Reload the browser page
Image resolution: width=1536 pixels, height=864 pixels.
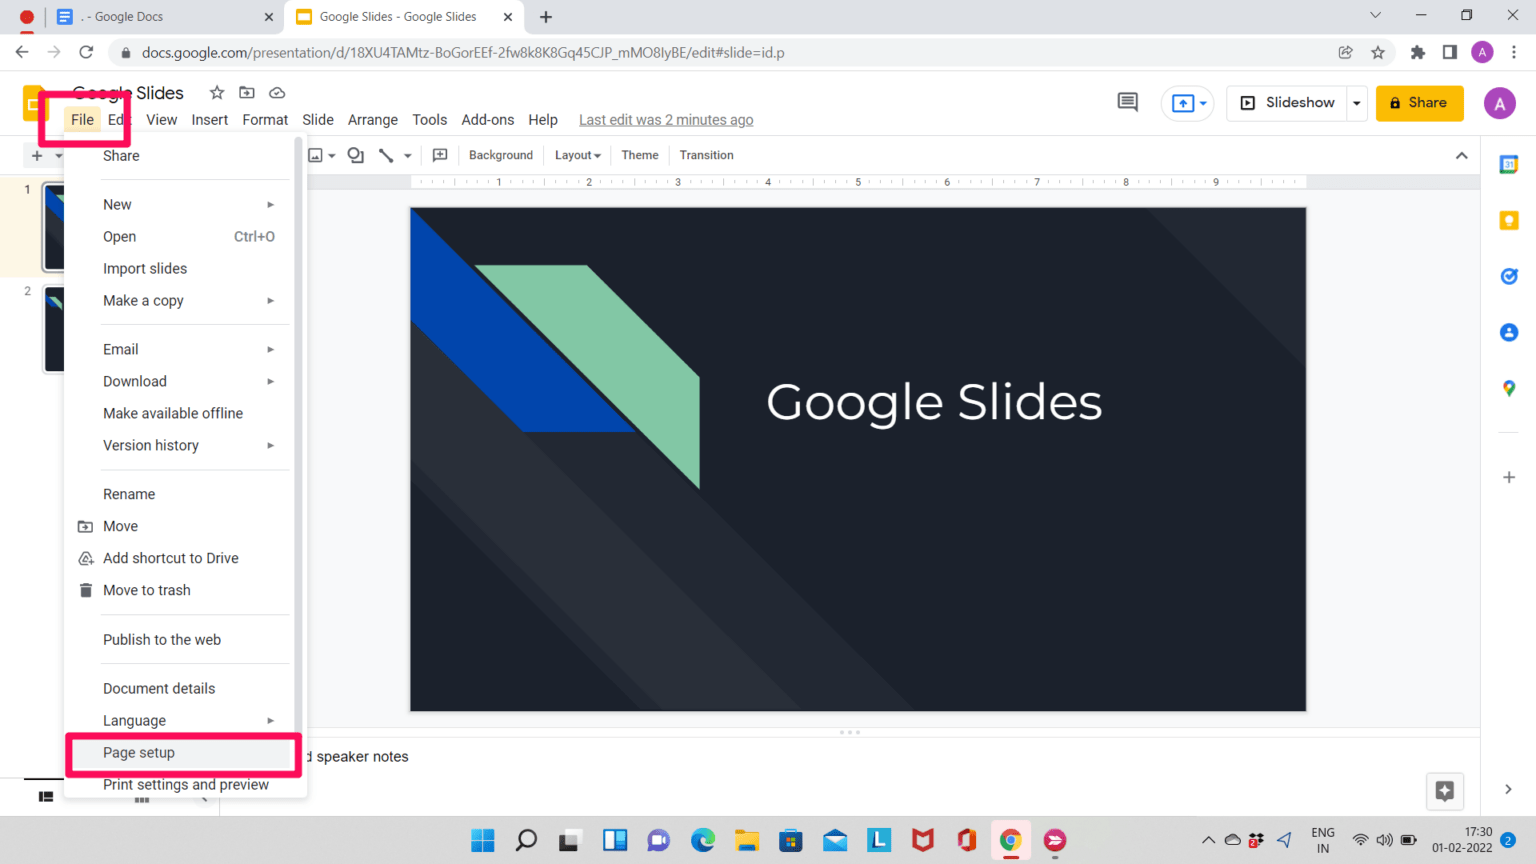87,52
